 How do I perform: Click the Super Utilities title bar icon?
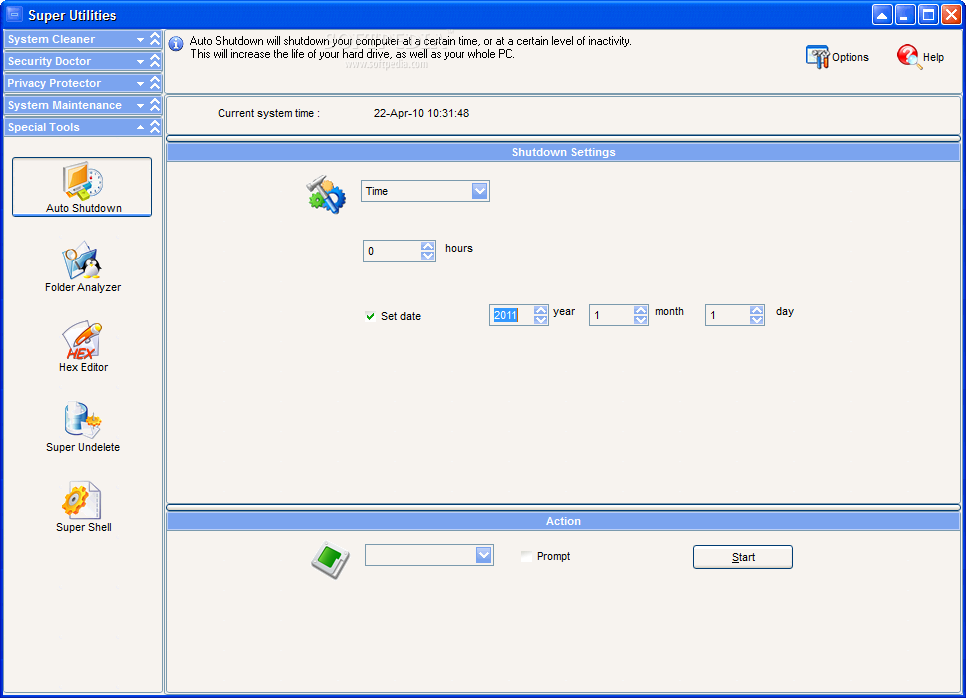14,14
